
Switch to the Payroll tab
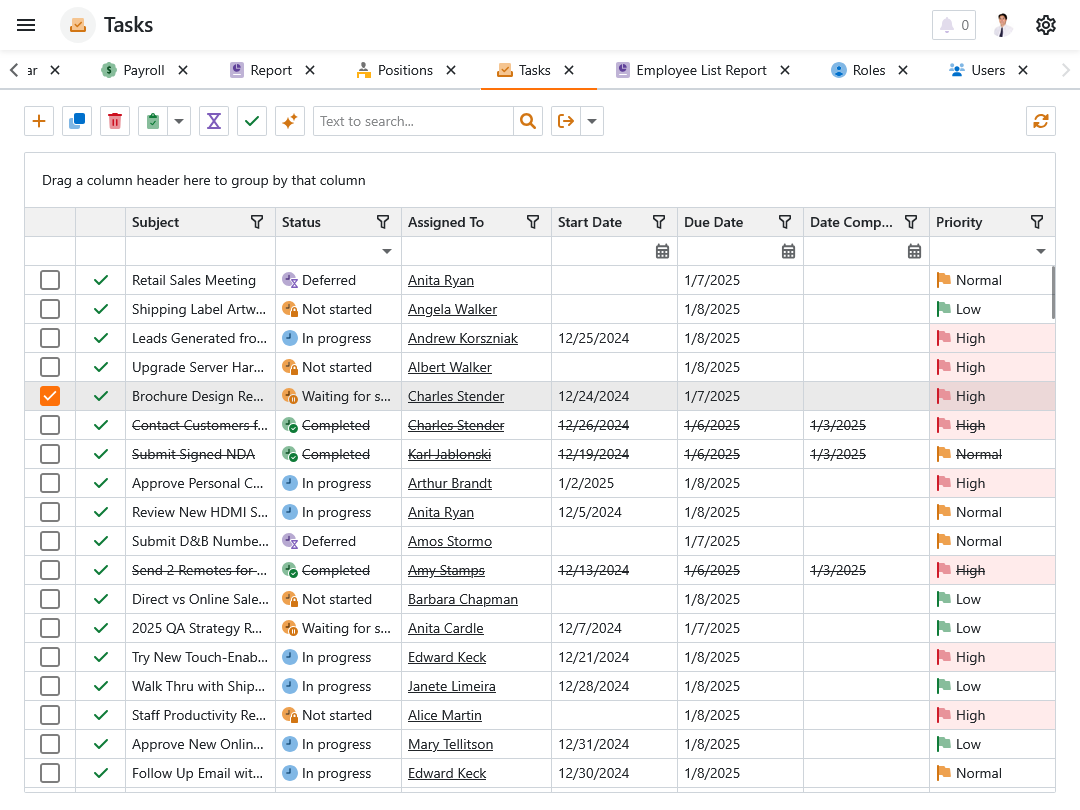143,70
